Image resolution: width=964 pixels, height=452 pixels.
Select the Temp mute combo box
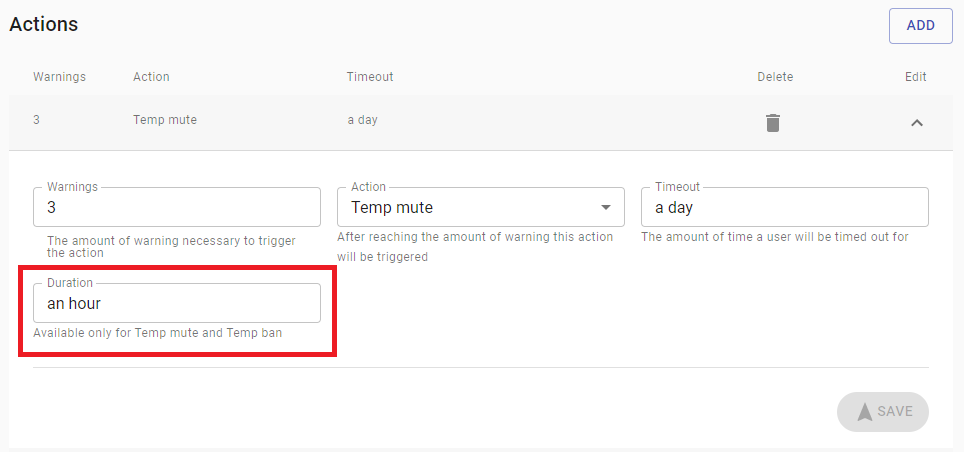click(x=481, y=207)
